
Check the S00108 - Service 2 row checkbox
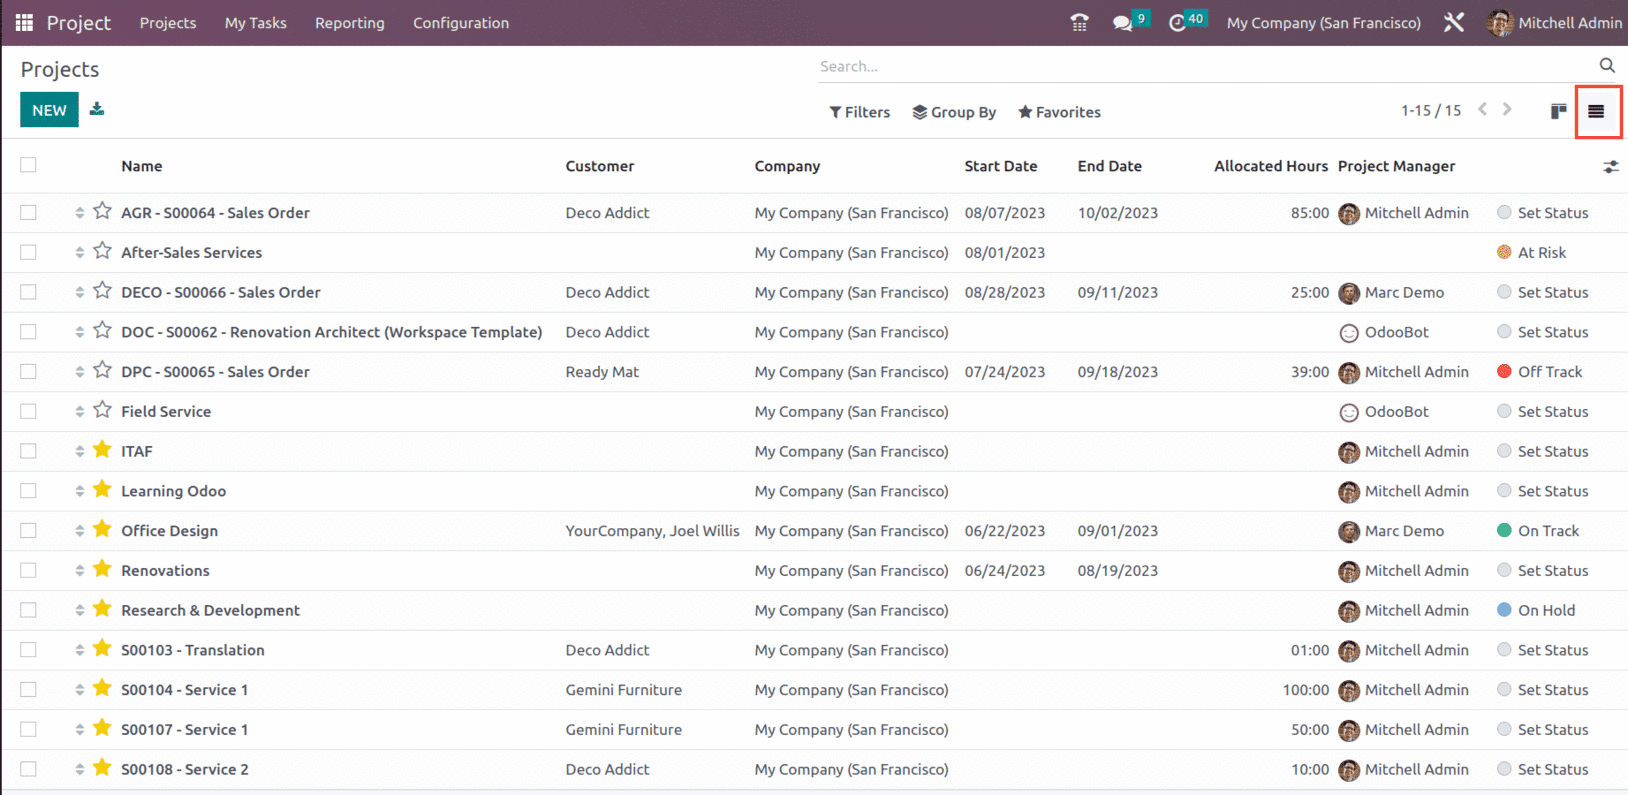[x=28, y=769]
